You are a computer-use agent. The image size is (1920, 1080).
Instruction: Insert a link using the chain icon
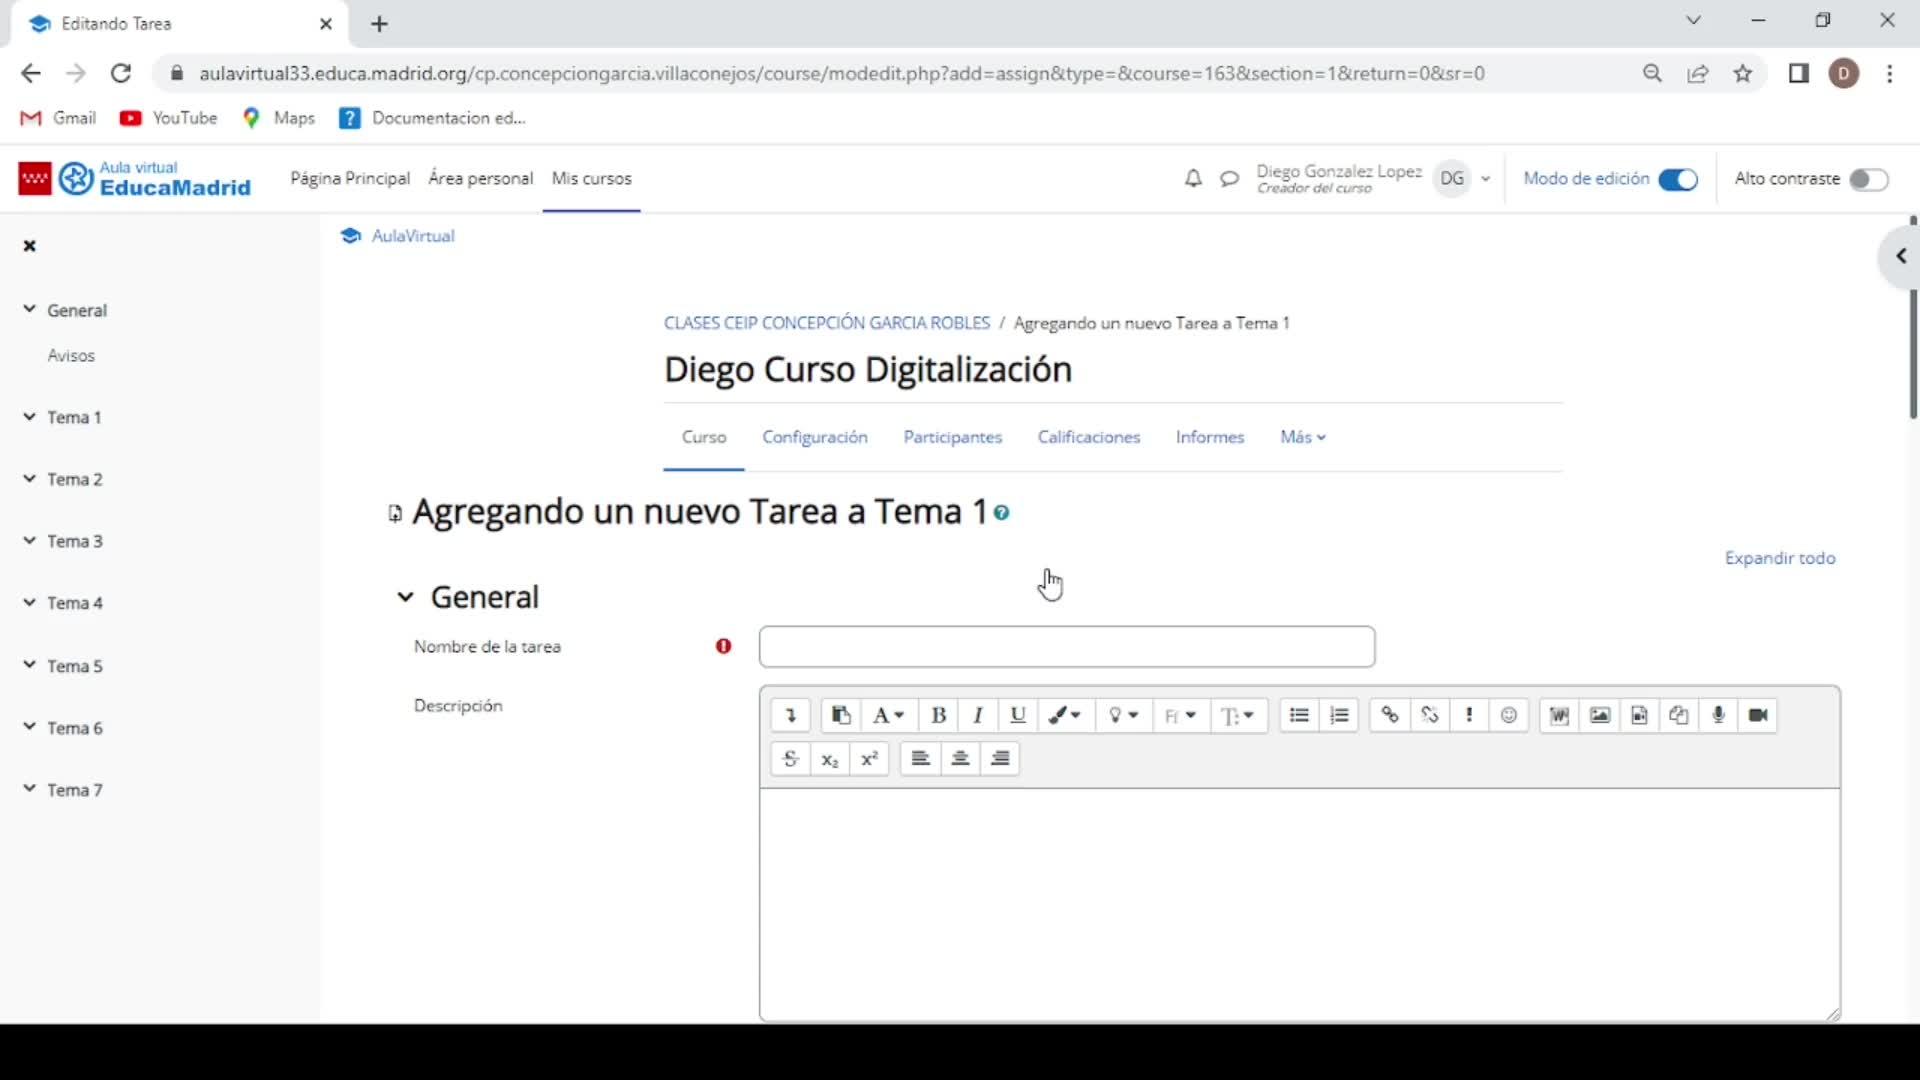click(1390, 715)
